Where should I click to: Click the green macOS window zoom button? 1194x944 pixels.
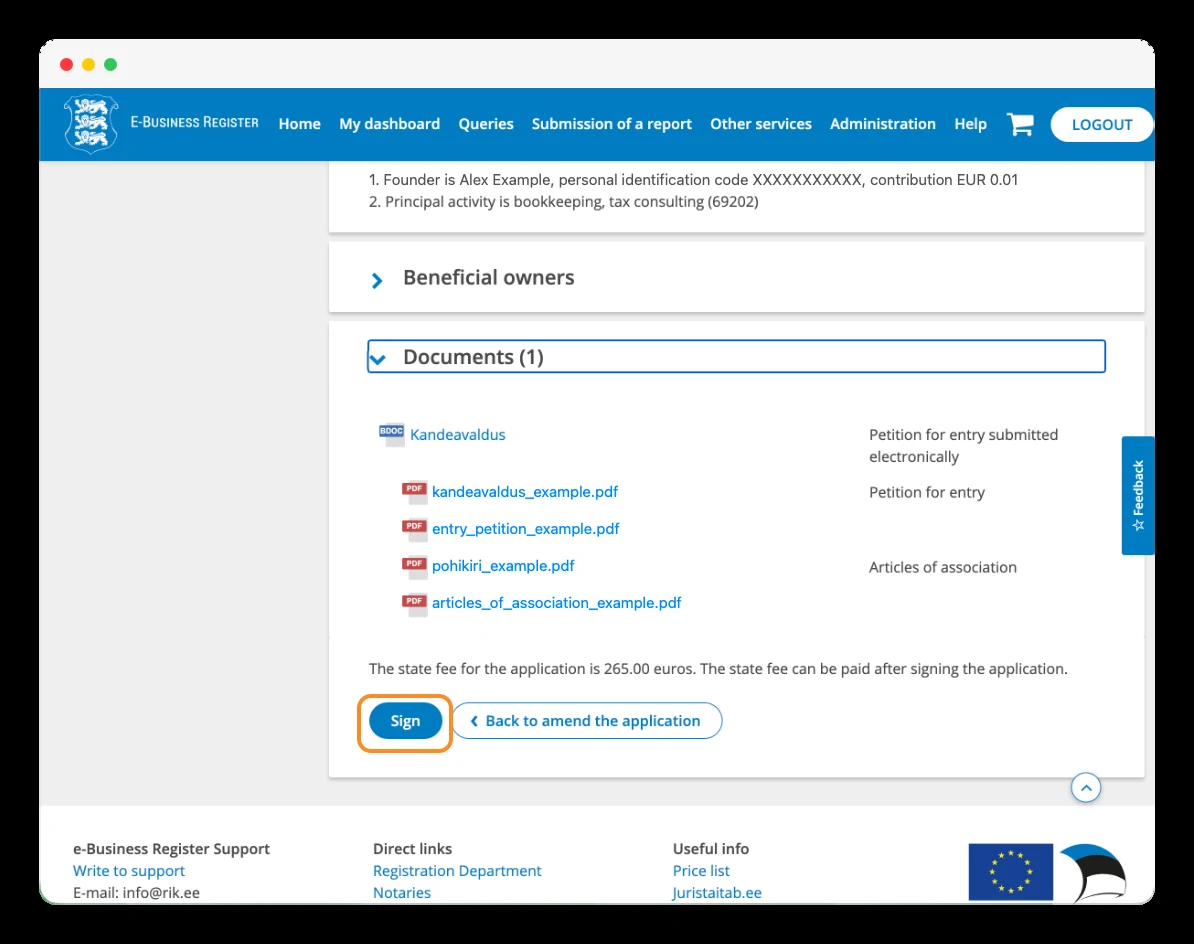(x=110, y=65)
